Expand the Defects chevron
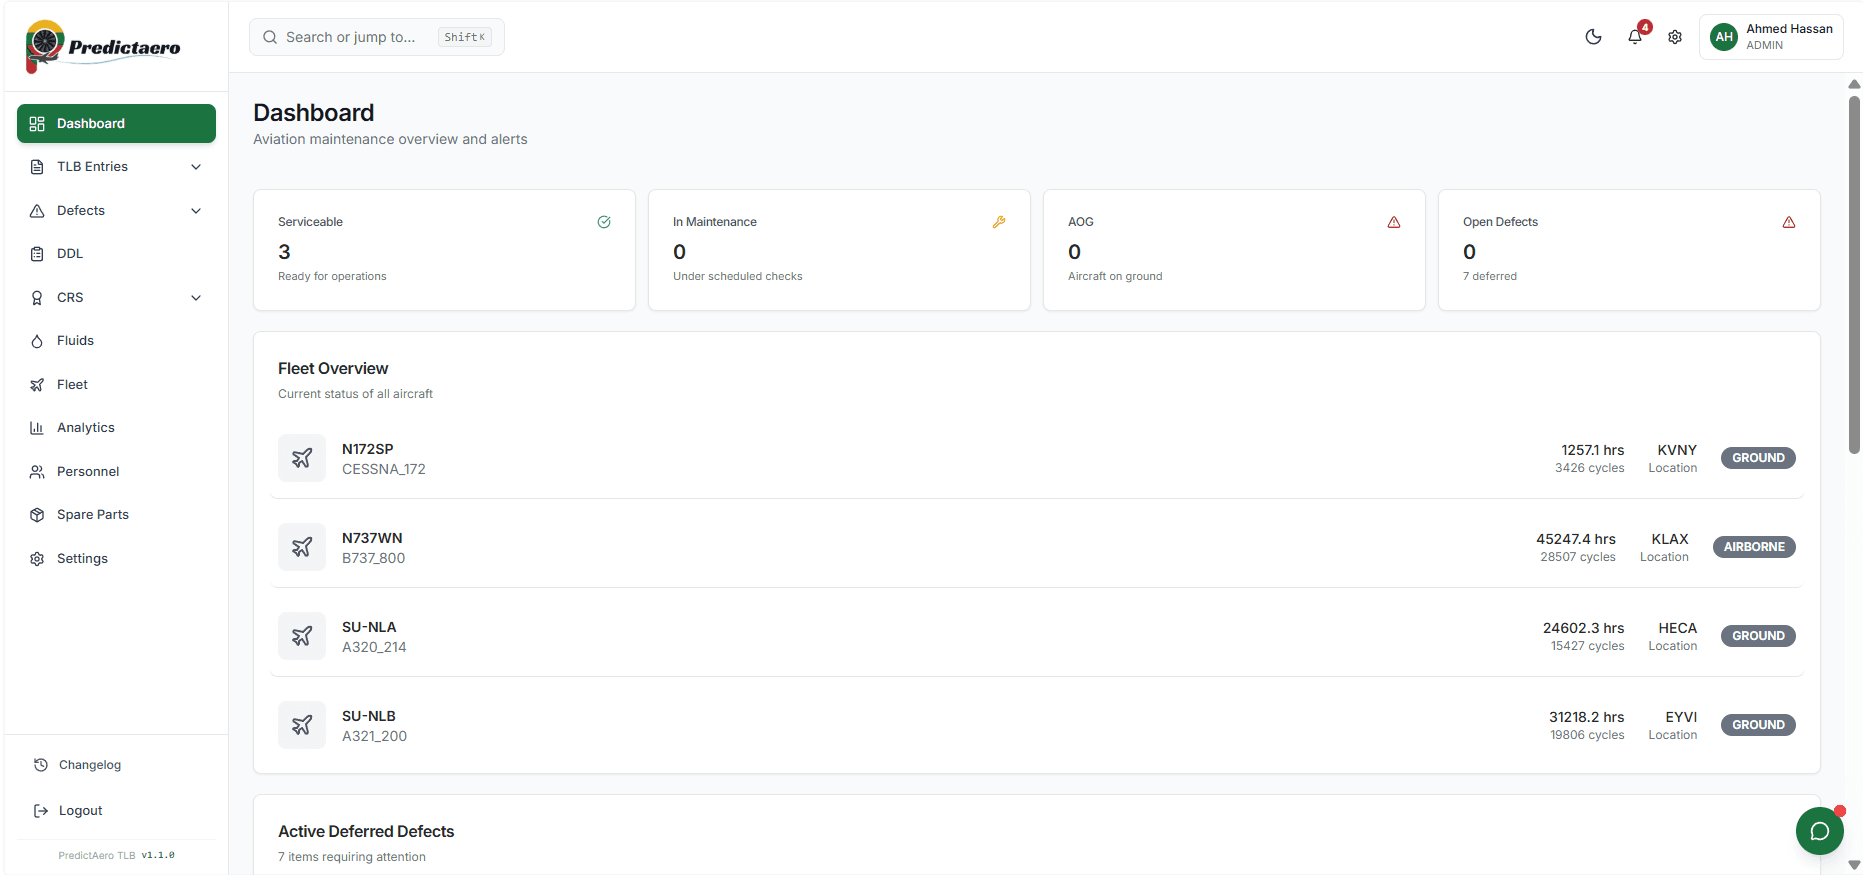1863x875 pixels. click(196, 210)
